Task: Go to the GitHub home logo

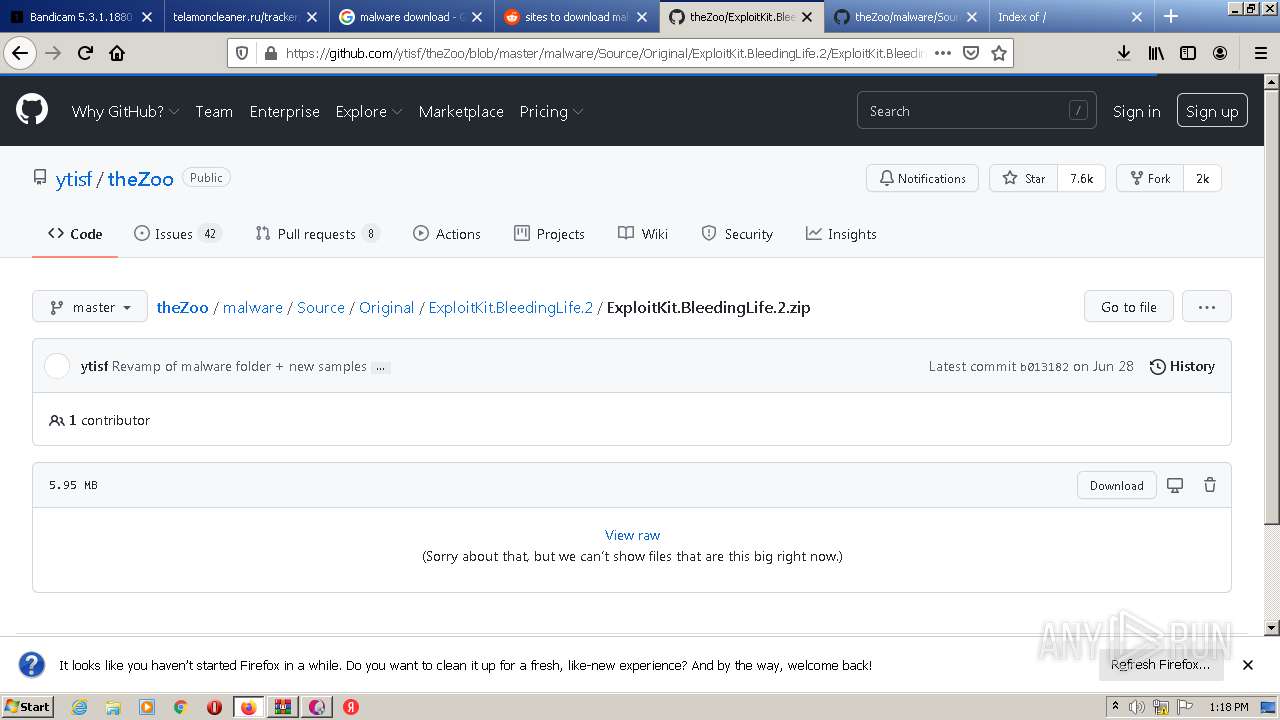Action: [x=32, y=110]
